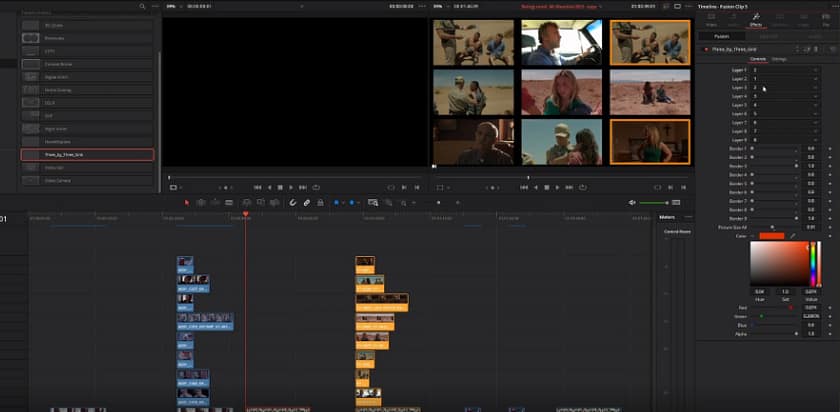Viewport: 840px width, 412px height.
Task: Add keyframe for Border 2
Action: [829, 158]
